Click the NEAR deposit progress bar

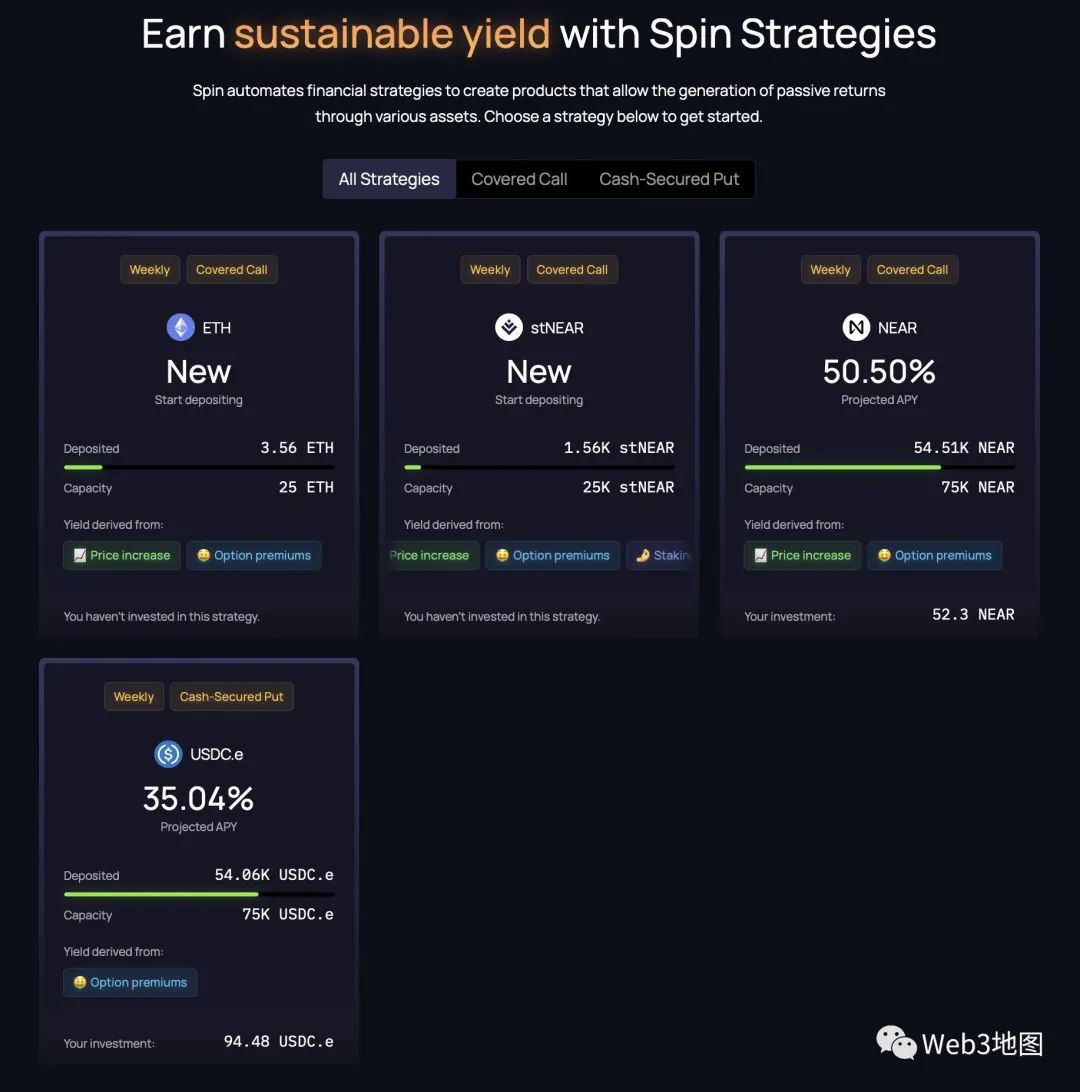point(879,467)
